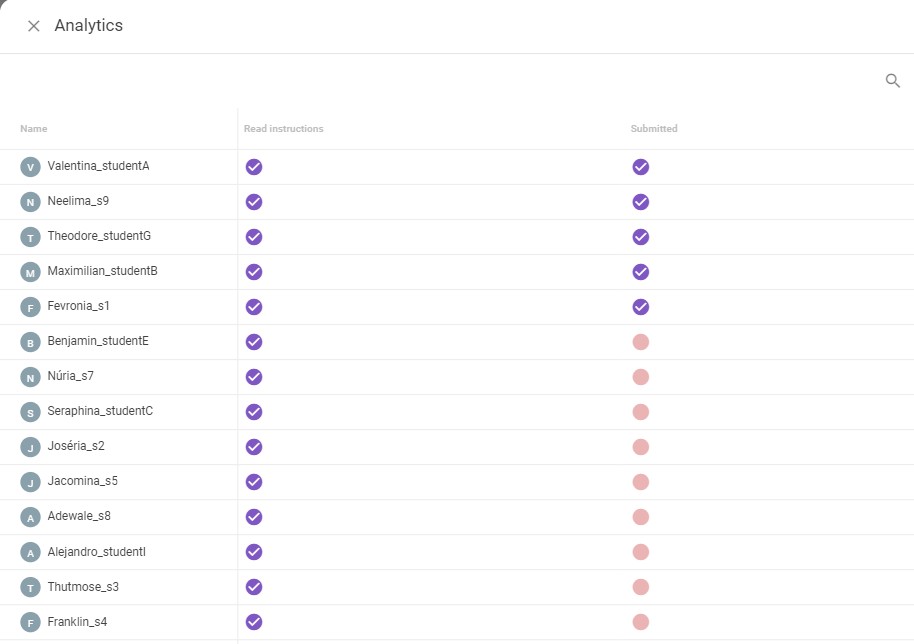Click Núria_s7's pink Submitted status dot
Screen dimensions: 914x644
click(x=641, y=377)
